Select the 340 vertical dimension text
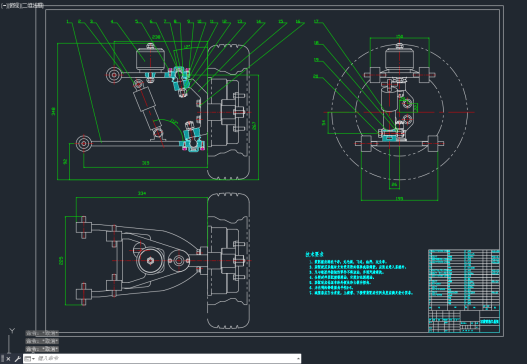Screen dimensions: 527x364 pos(53,111)
